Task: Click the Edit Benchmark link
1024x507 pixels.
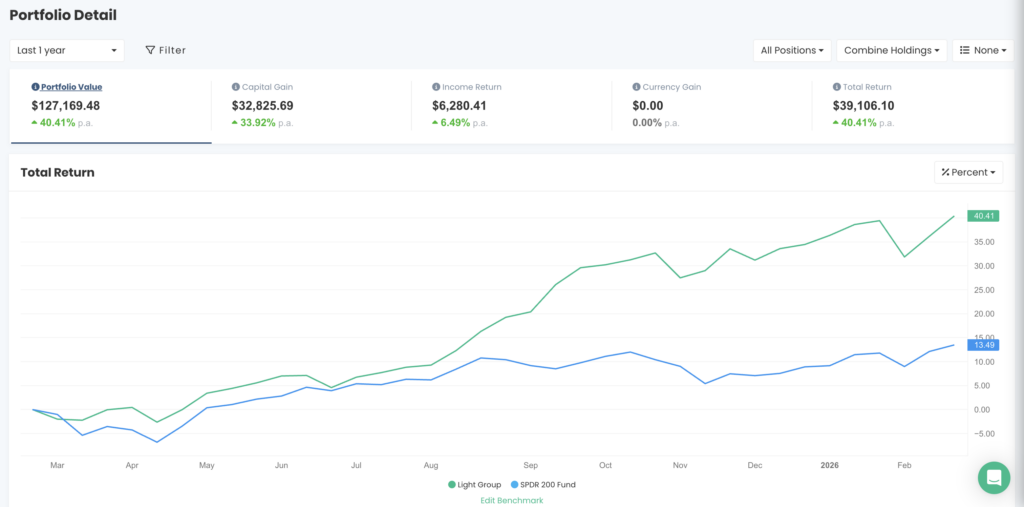Action: 511,500
